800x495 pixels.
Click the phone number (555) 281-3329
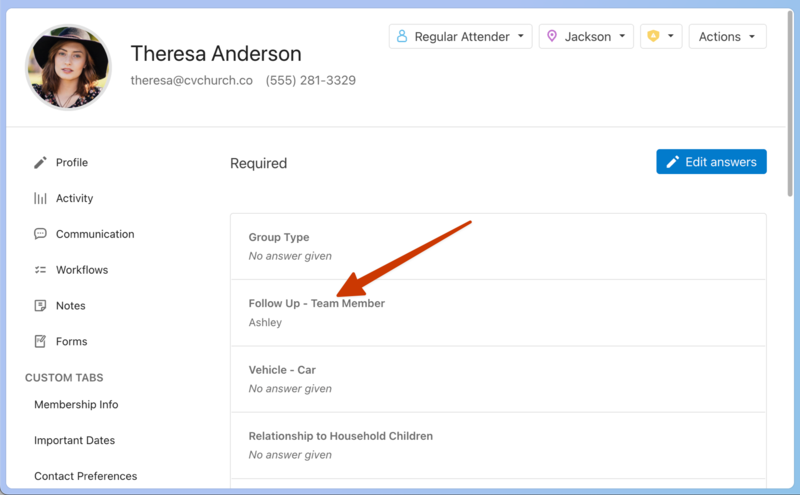coord(310,80)
